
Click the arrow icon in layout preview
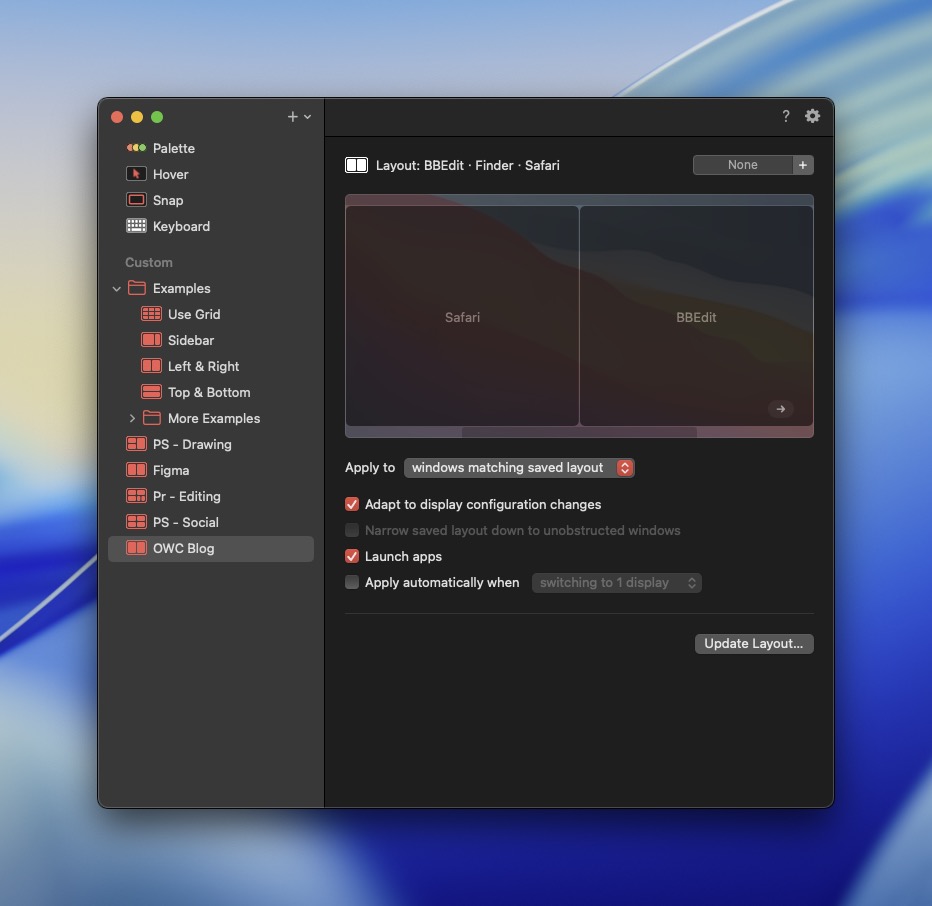click(x=781, y=408)
